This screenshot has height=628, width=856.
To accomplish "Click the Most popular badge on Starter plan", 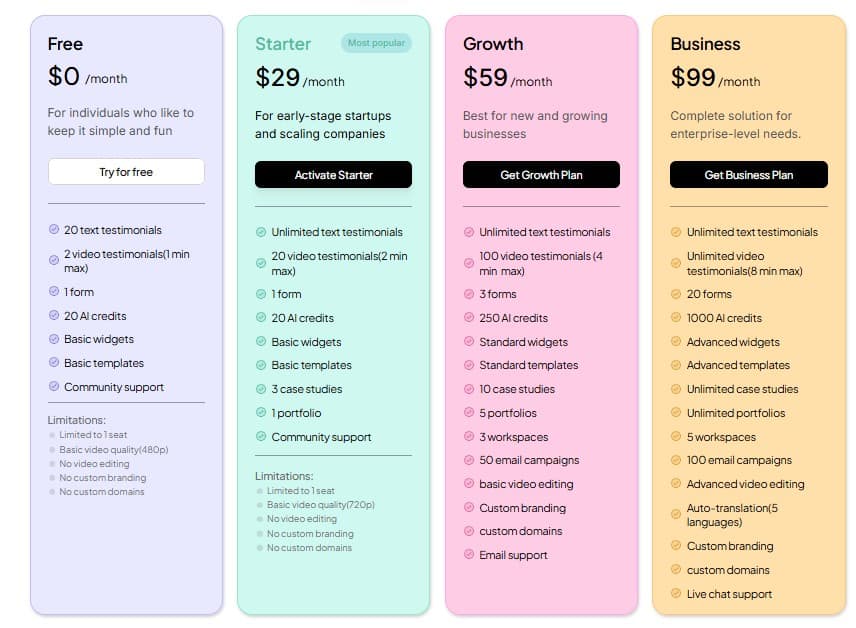I will tap(376, 44).
